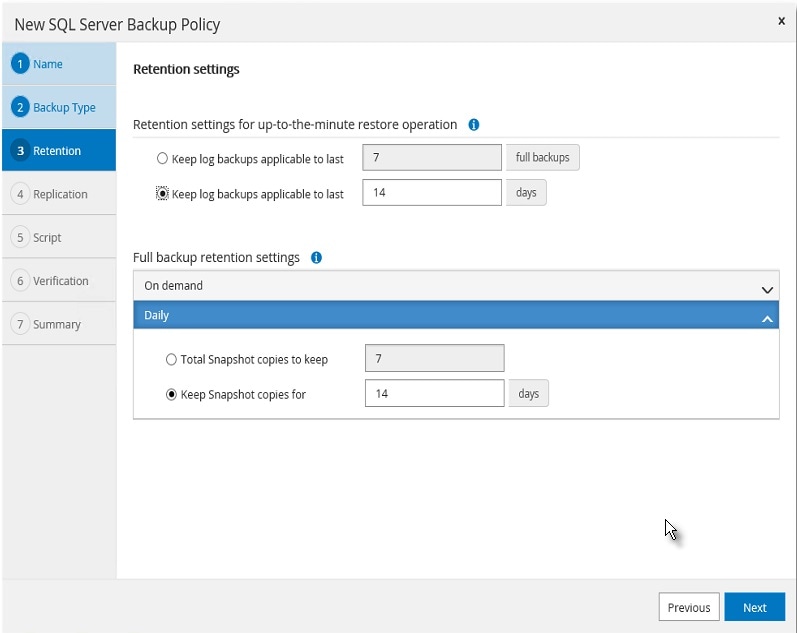The image size is (797, 633).
Task: Jump to wizard step 7 Summary
Action: coord(59,324)
